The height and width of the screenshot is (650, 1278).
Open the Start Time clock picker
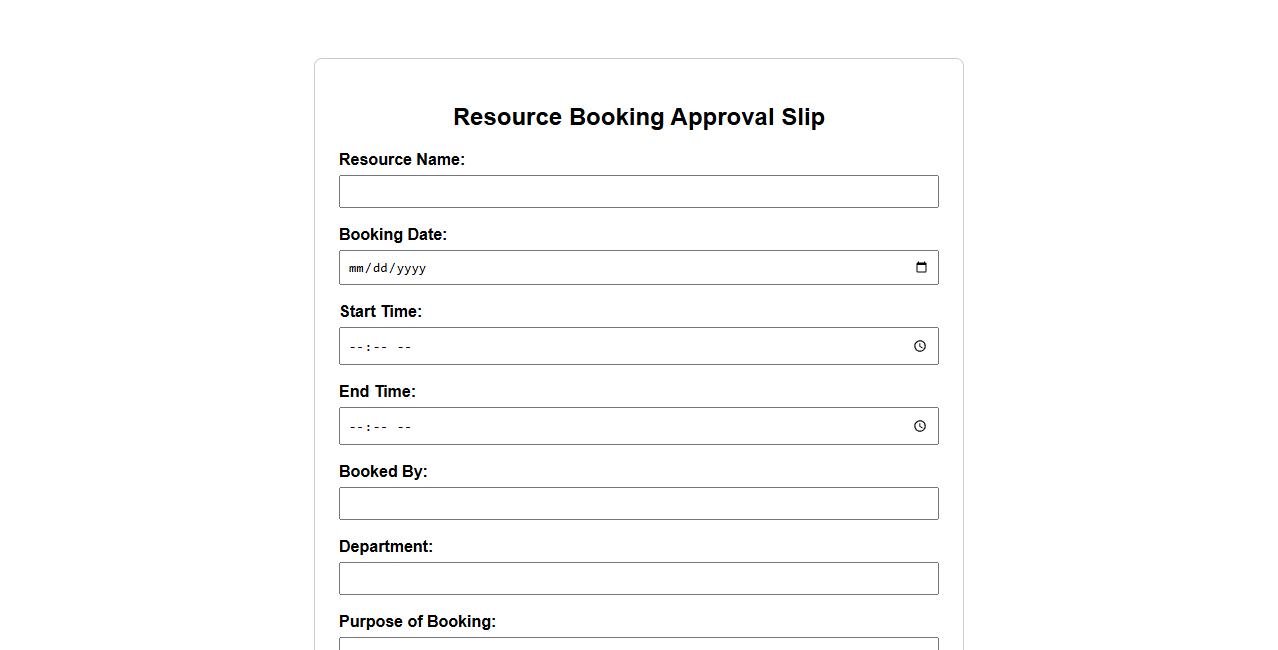coord(920,346)
